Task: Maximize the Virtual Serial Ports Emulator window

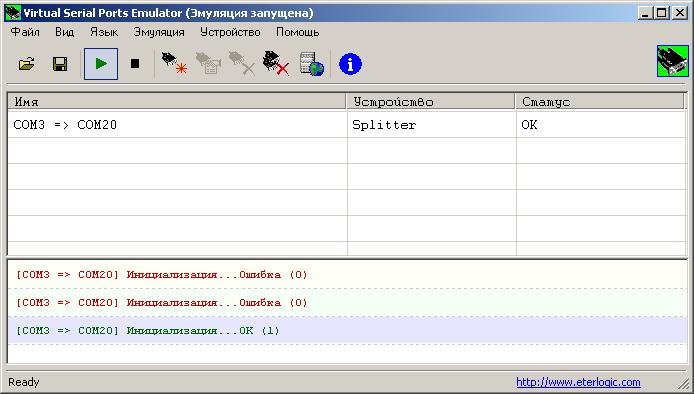Action: click(x=661, y=13)
